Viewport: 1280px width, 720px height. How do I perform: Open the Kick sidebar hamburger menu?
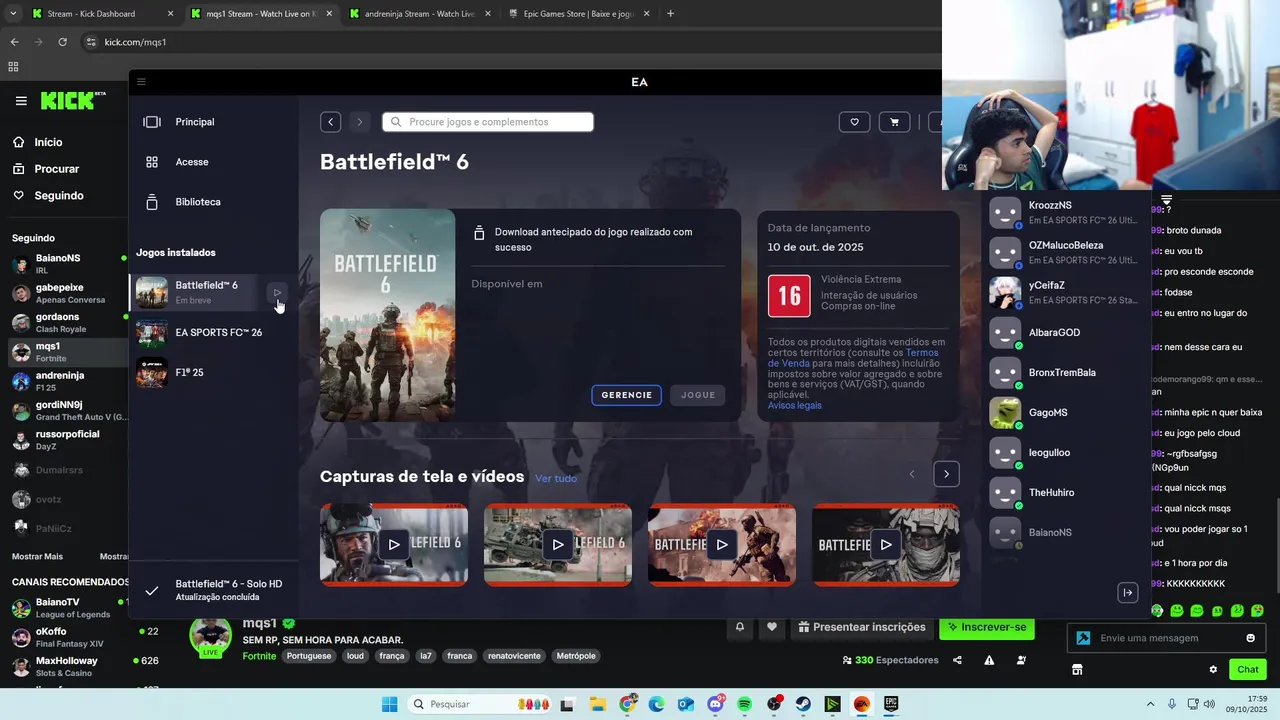(x=21, y=101)
